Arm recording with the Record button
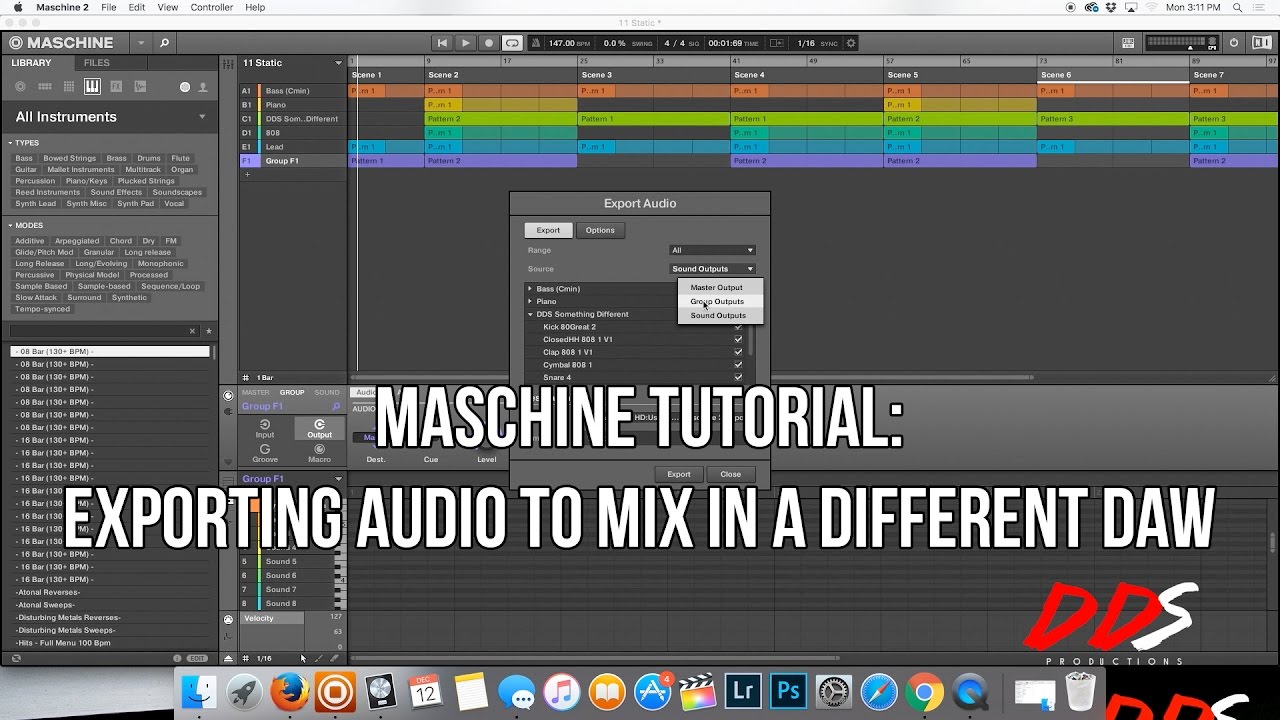This screenshot has height=720, width=1280. [x=489, y=43]
